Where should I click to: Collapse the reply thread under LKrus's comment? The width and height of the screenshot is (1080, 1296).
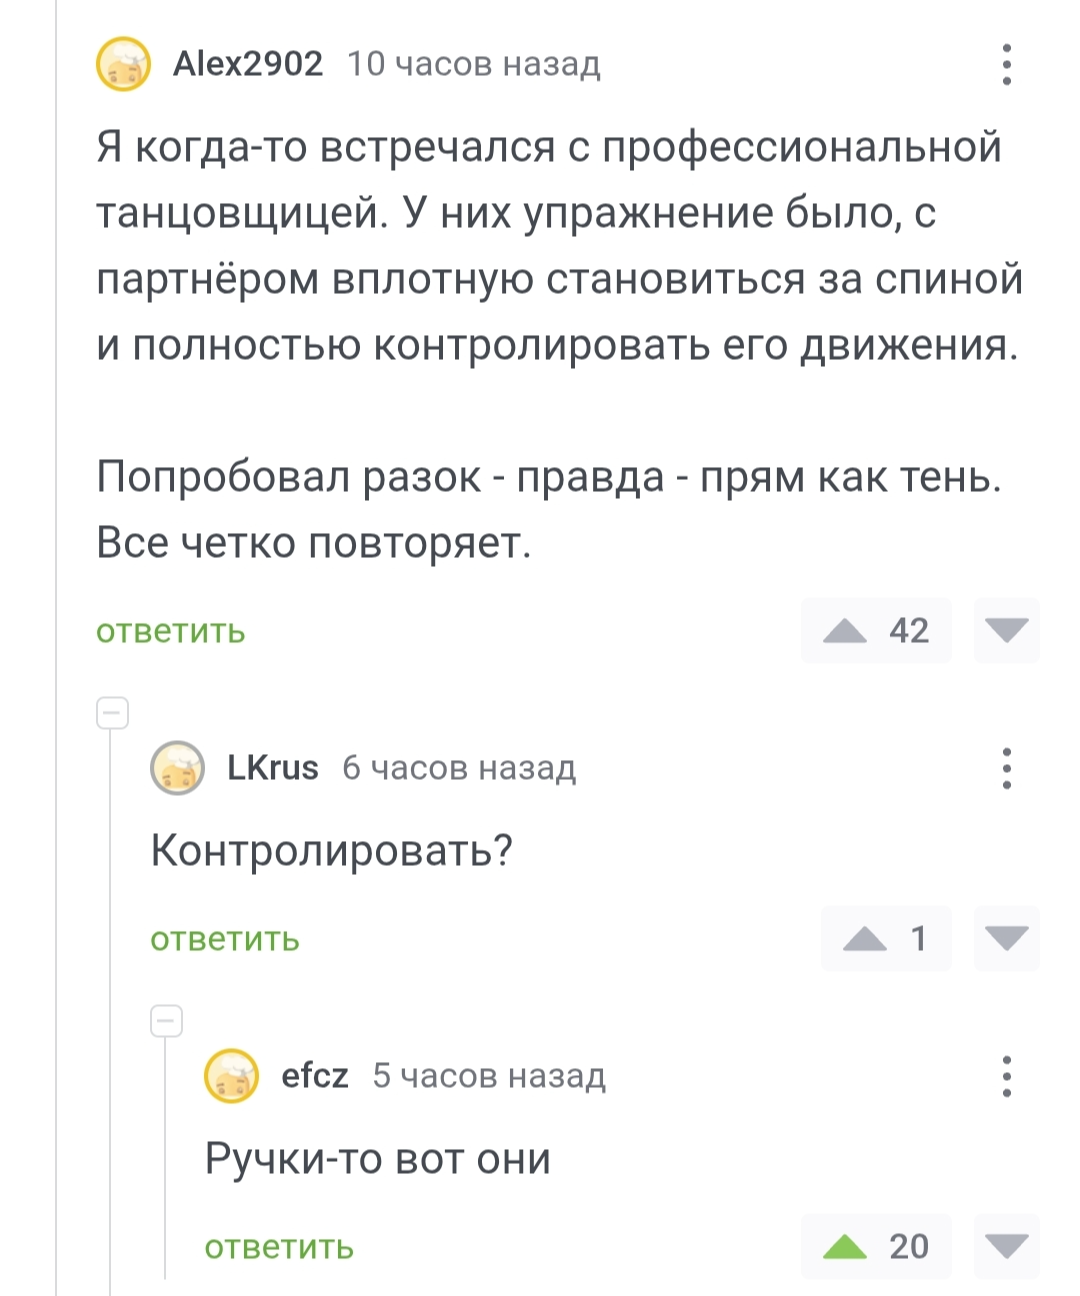point(166,1022)
